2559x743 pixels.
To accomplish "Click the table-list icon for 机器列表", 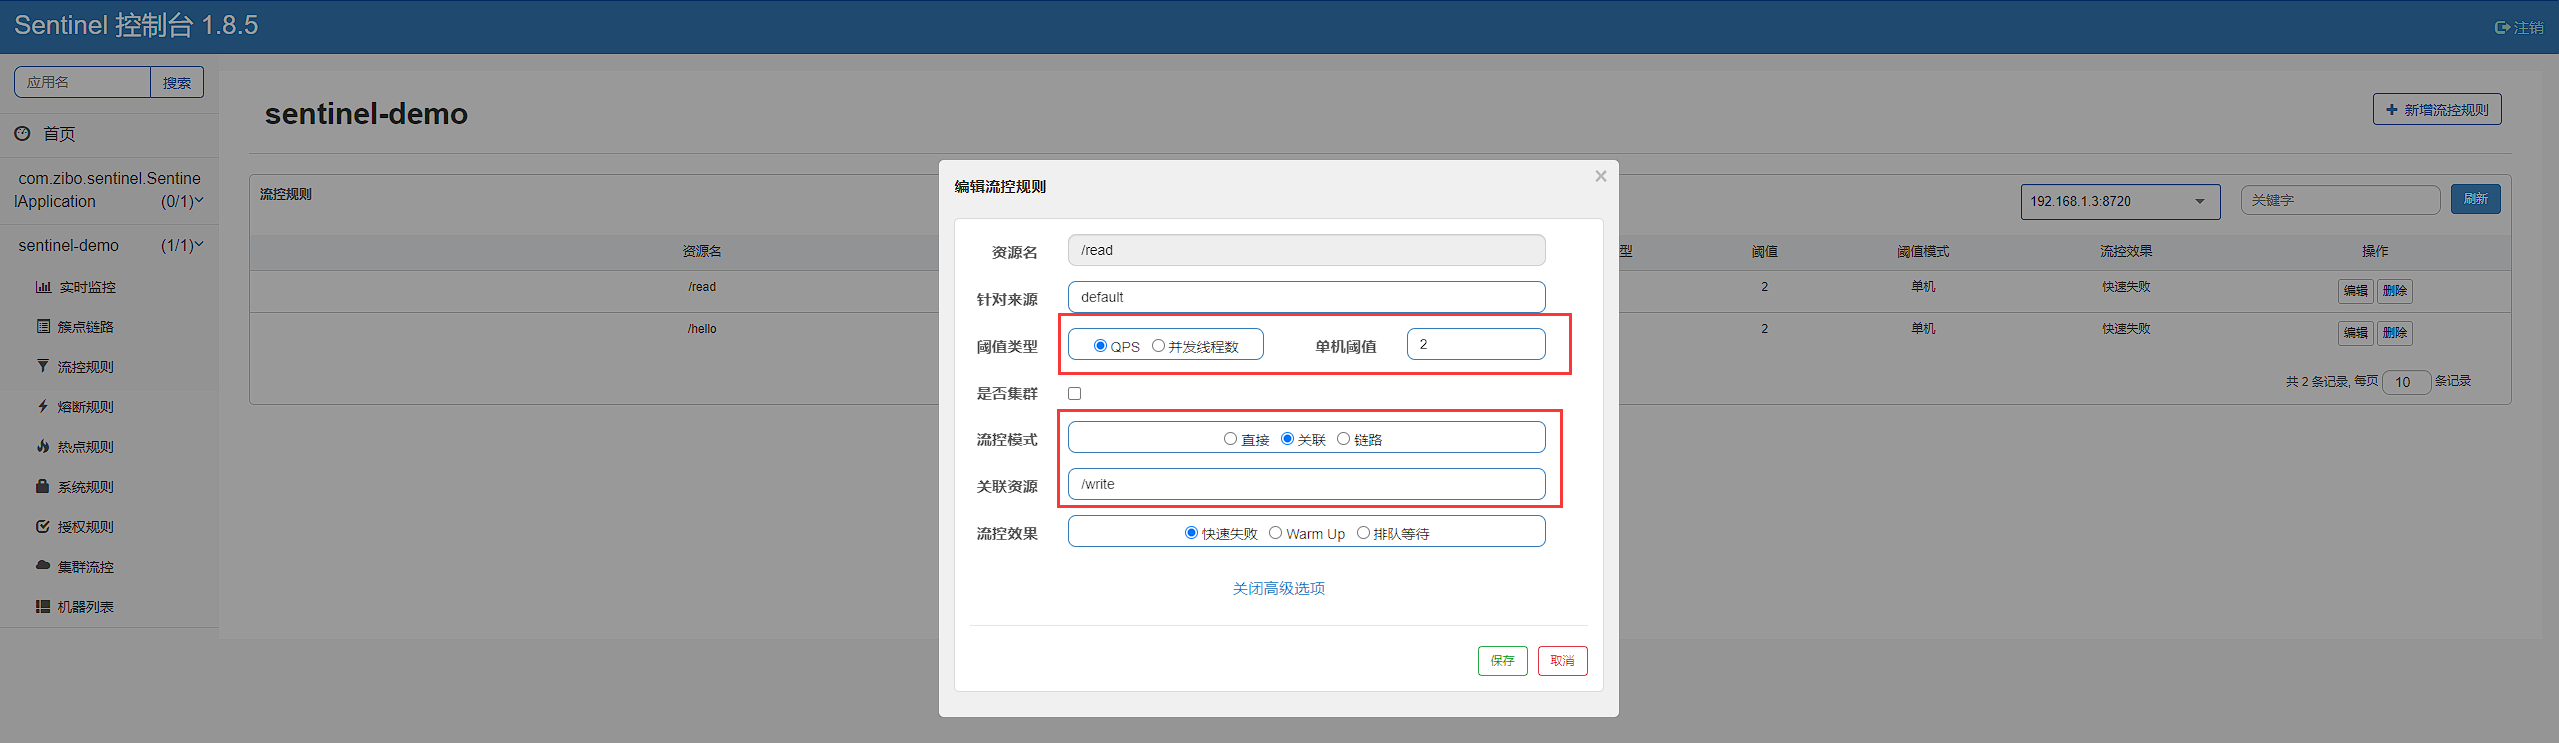I will [x=43, y=606].
